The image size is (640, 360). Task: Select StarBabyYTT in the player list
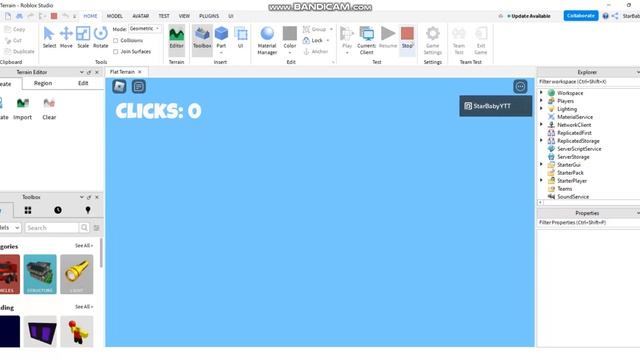(x=496, y=106)
